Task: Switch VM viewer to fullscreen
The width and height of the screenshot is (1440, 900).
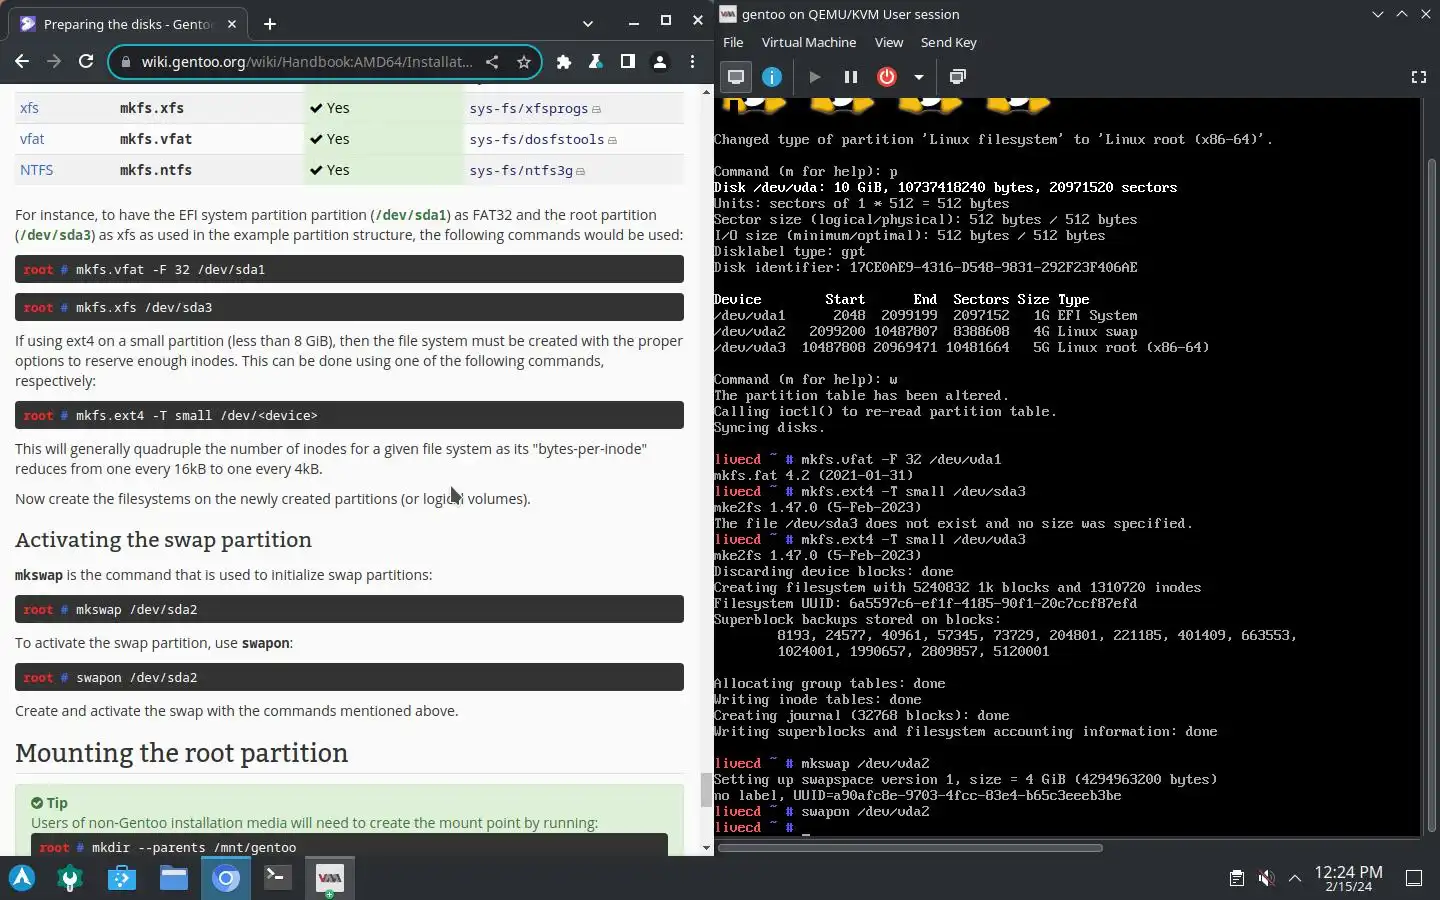Action: [1418, 77]
